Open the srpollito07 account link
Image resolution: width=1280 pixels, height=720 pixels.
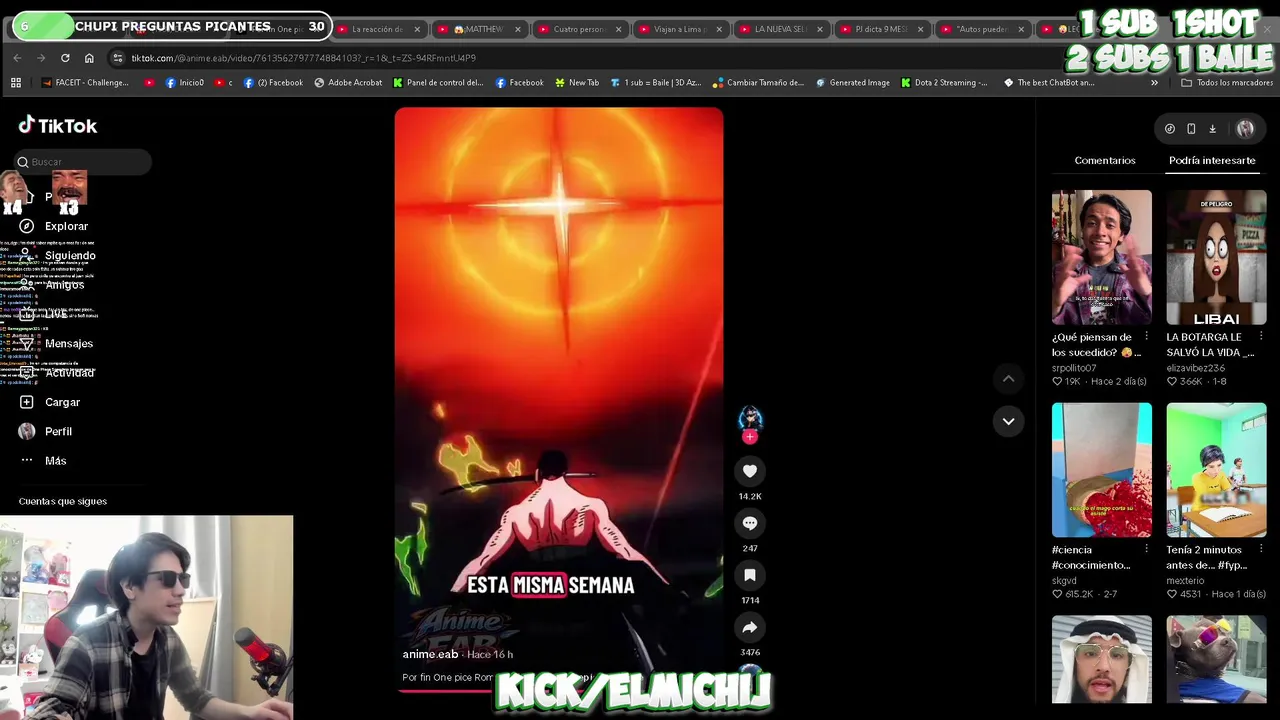[x=1074, y=368]
